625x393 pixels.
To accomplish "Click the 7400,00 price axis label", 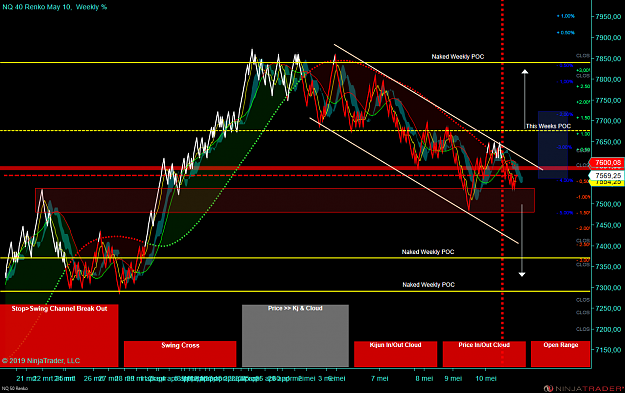I will (x=608, y=246).
